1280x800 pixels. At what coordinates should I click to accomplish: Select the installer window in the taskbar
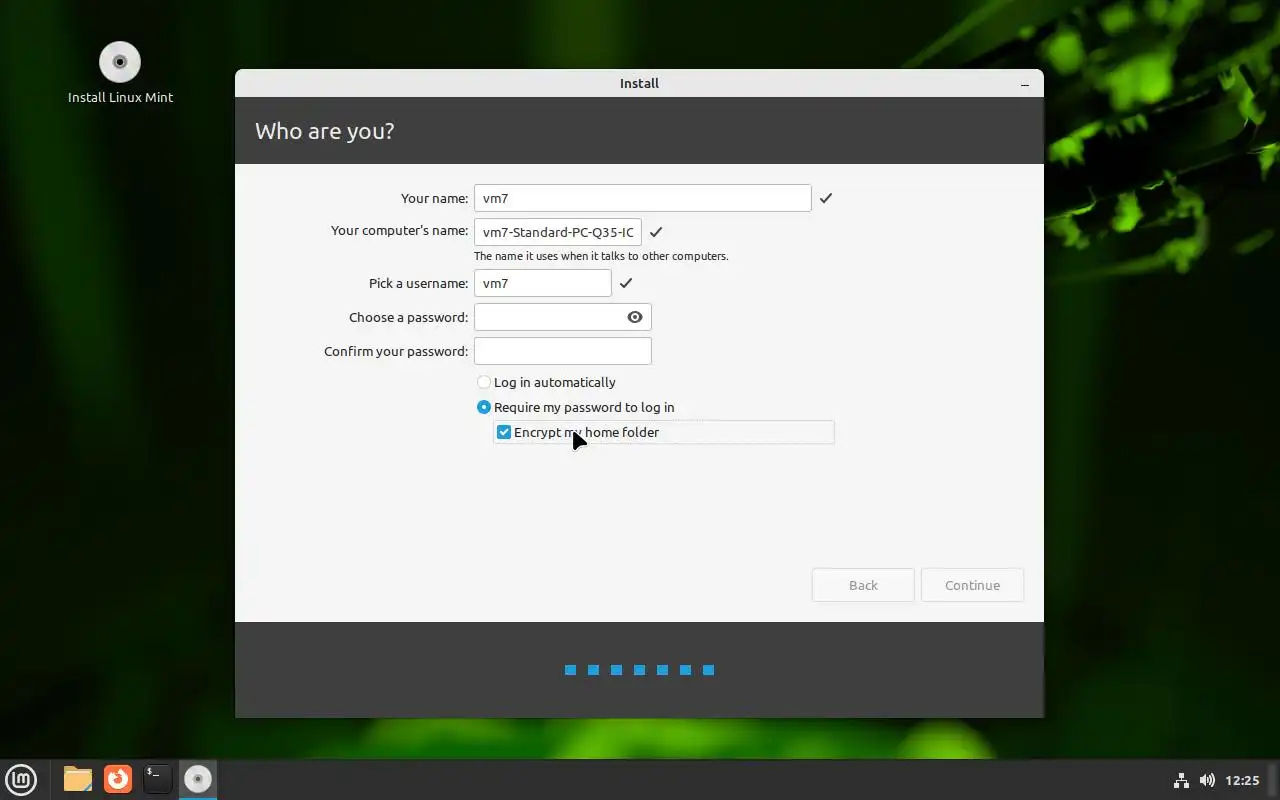(x=198, y=779)
